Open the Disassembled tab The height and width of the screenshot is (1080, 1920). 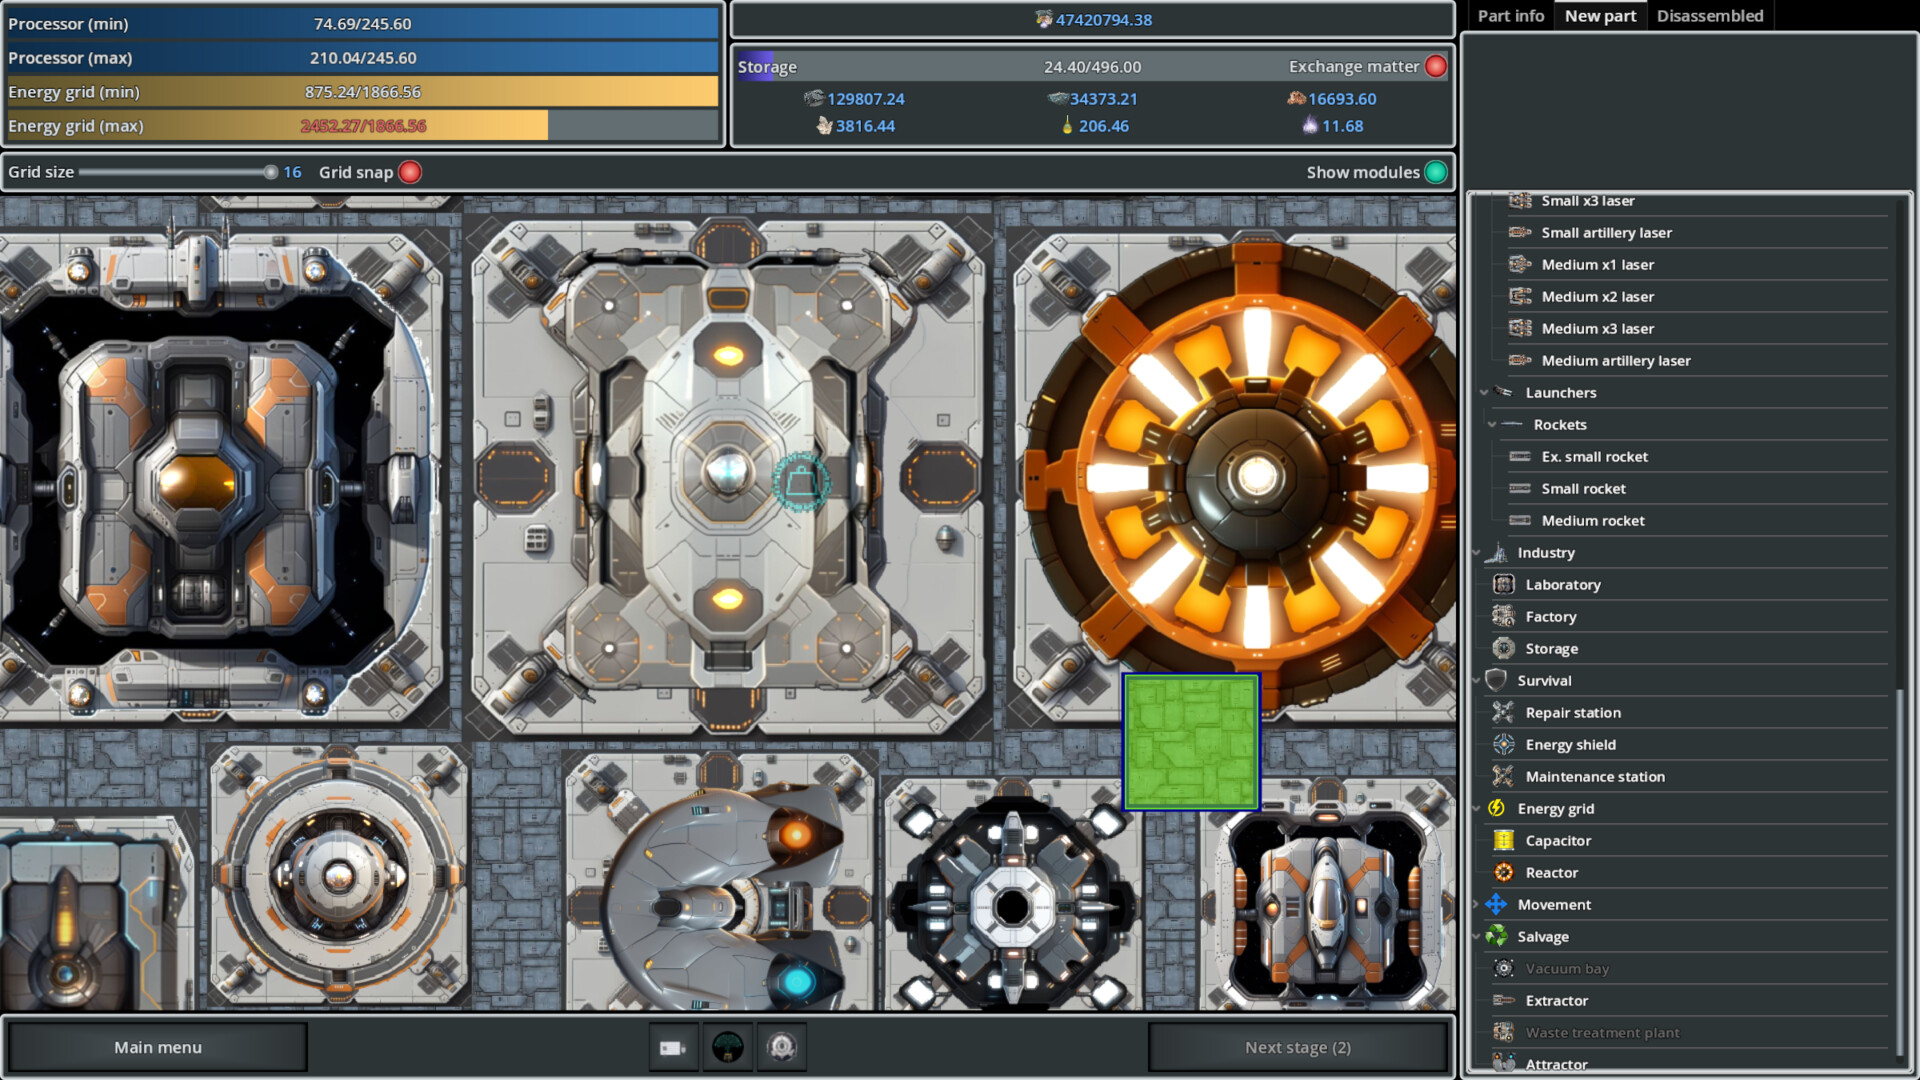[1710, 15]
